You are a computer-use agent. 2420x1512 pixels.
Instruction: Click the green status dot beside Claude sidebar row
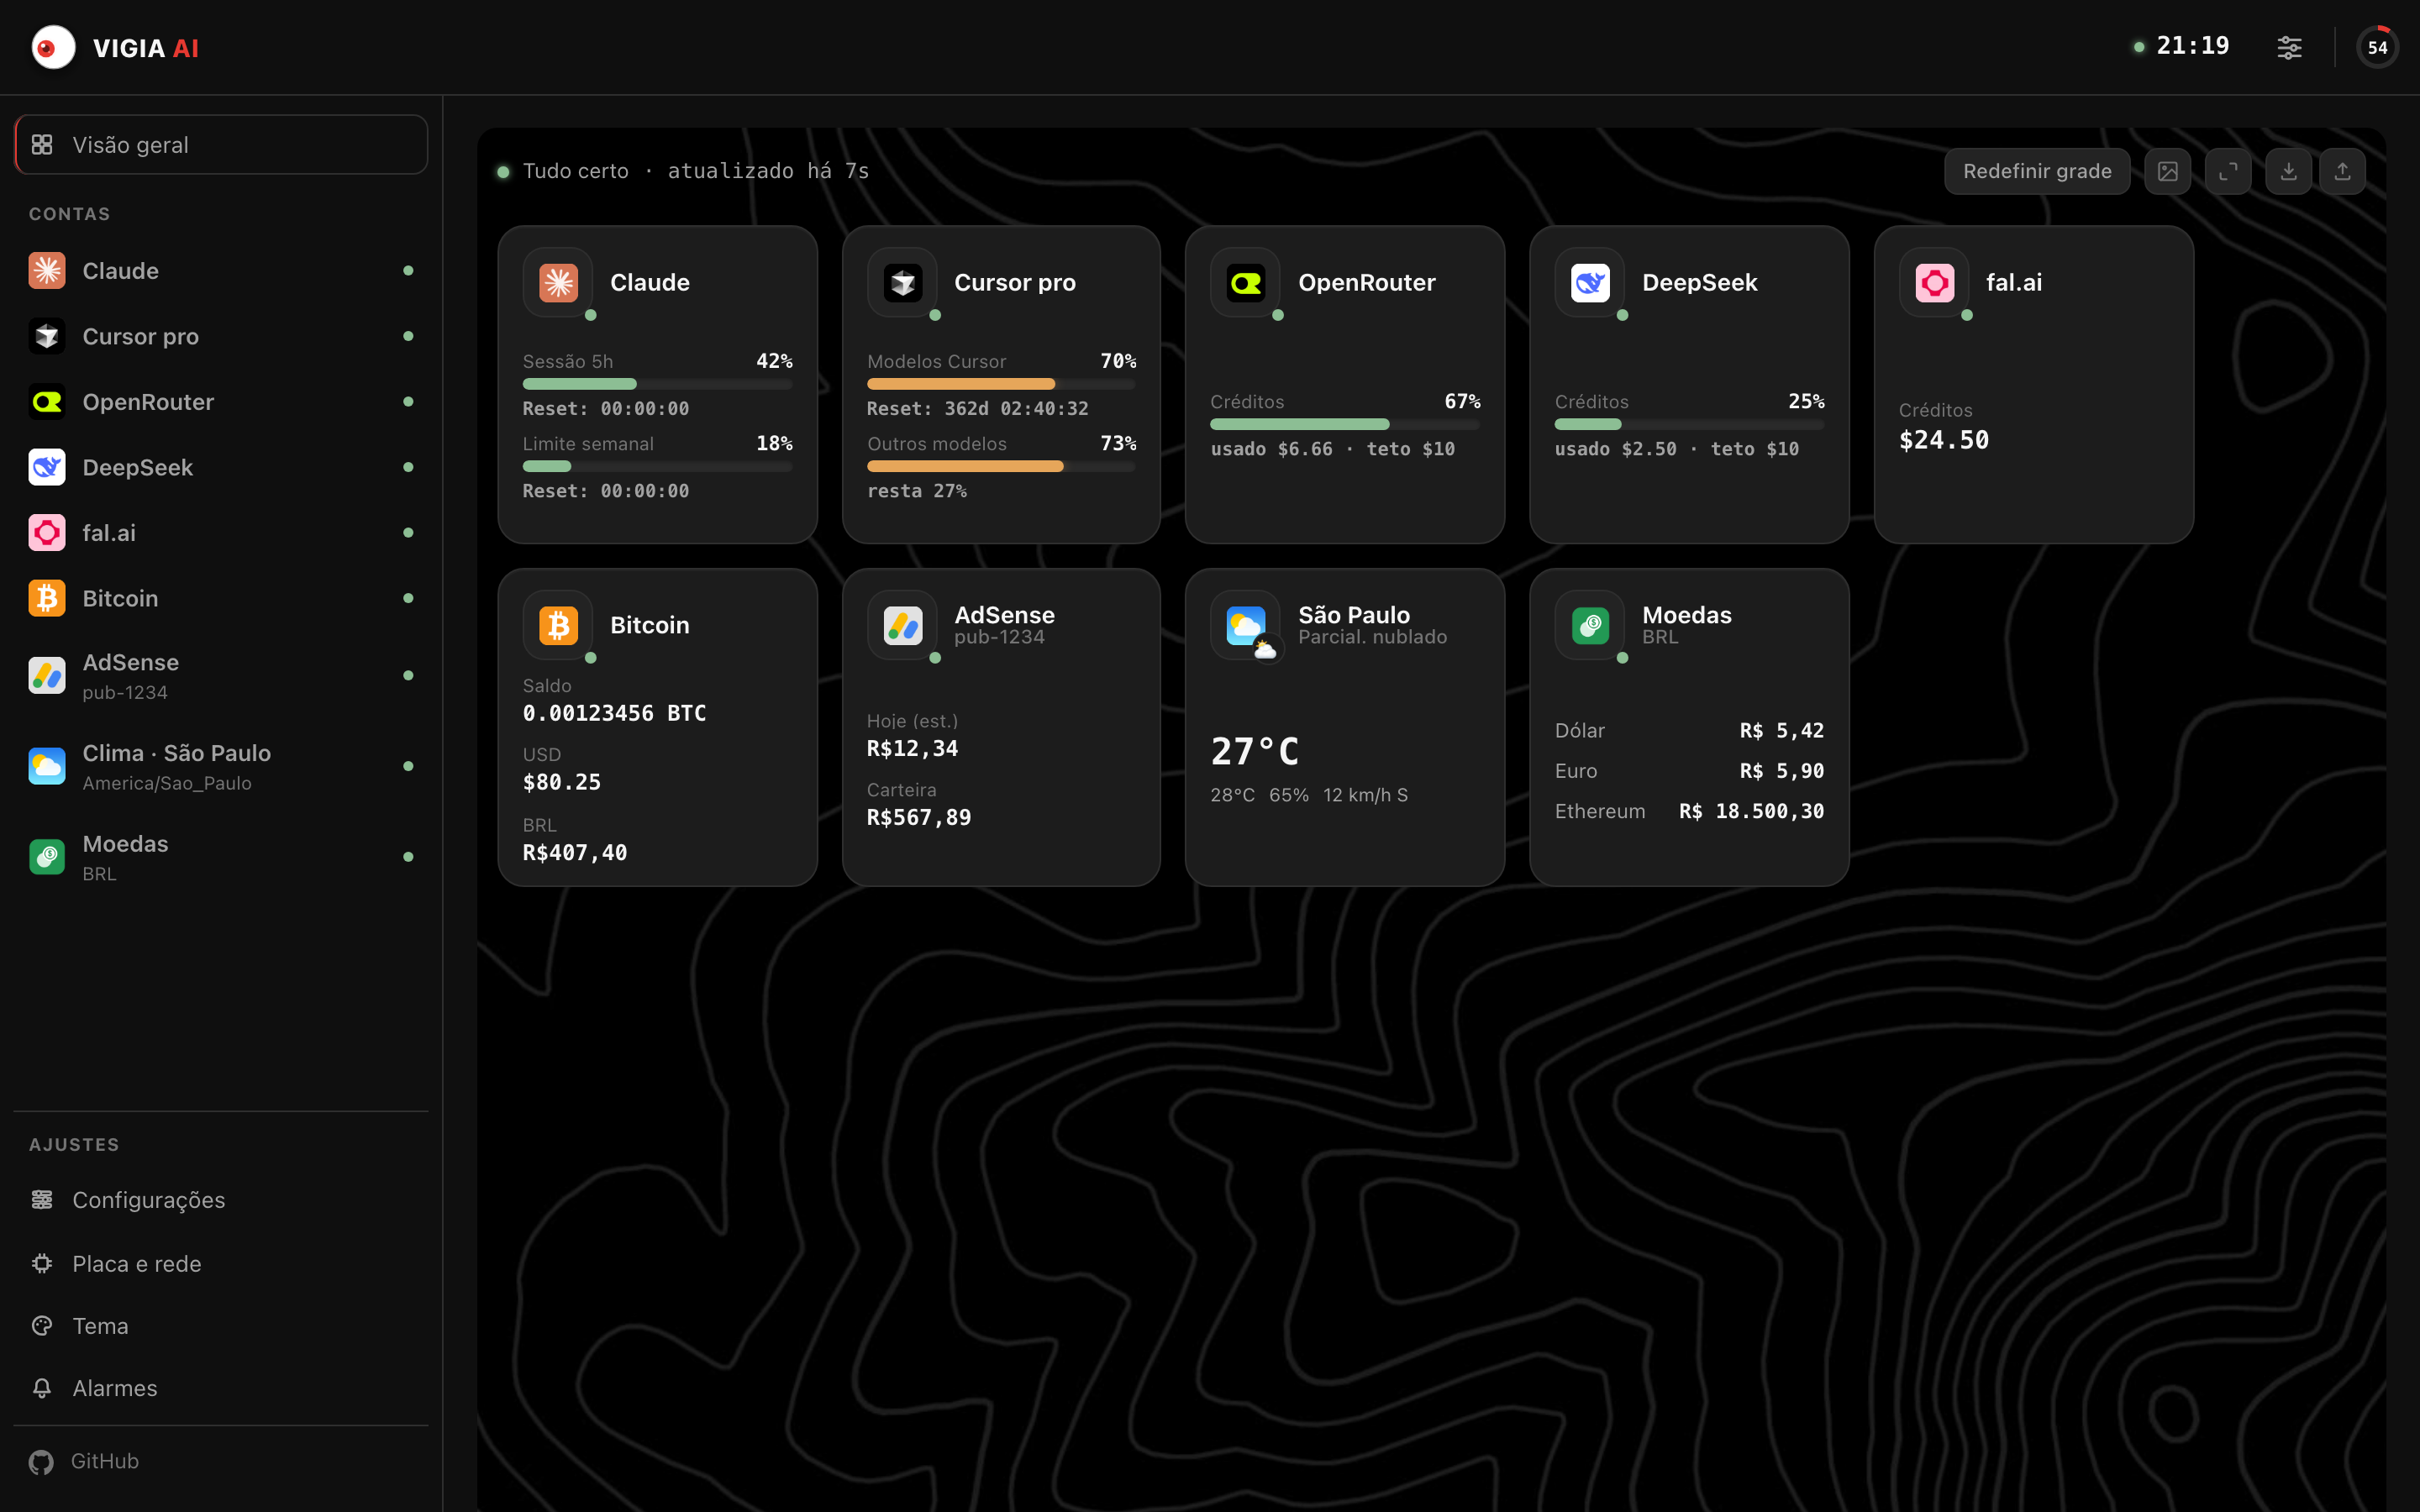pos(408,270)
